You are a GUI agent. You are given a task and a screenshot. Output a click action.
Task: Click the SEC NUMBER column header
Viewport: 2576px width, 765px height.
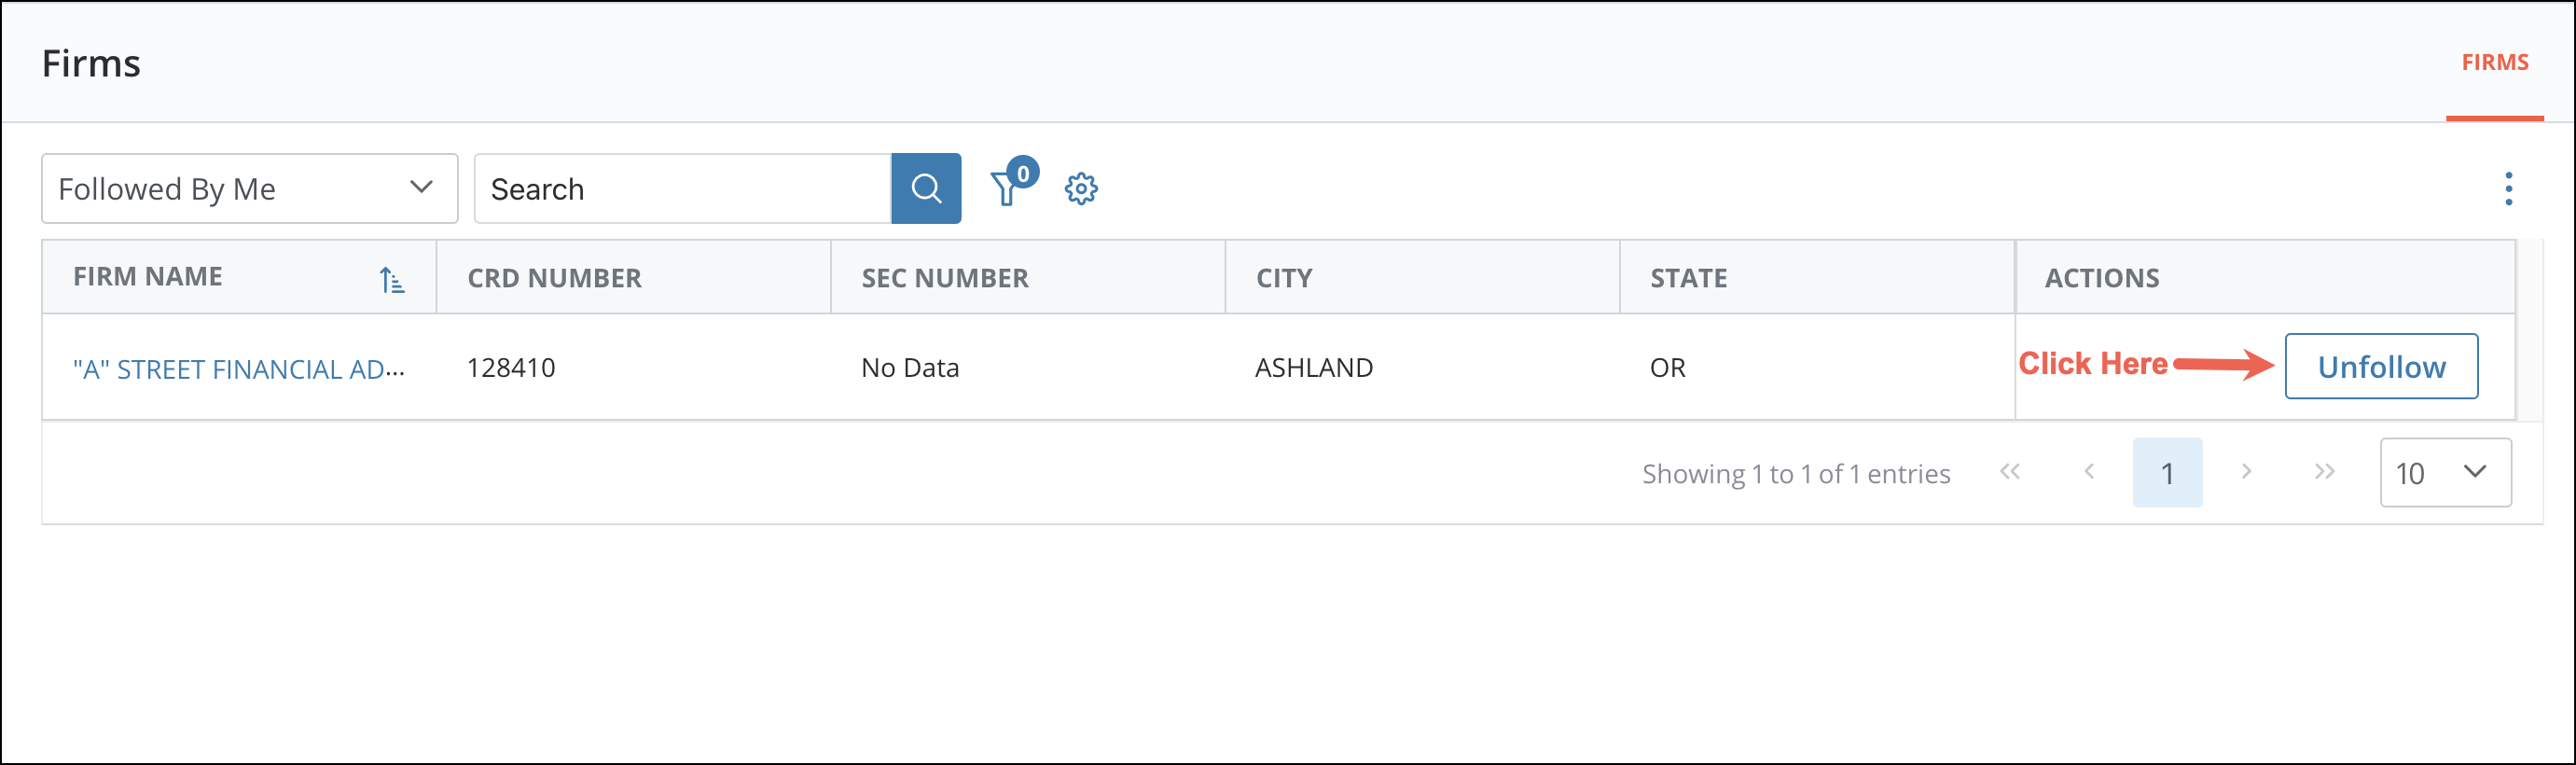944,278
